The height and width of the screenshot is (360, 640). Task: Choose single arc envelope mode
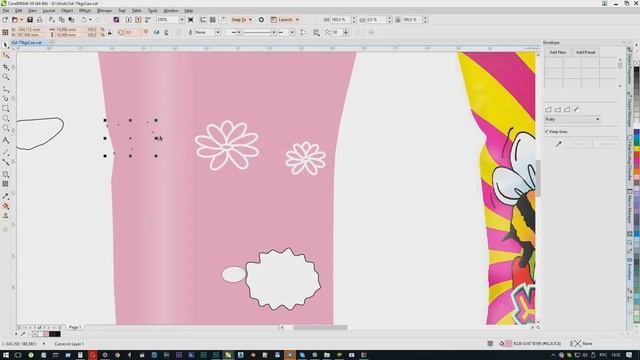click(x=558, y=109)
